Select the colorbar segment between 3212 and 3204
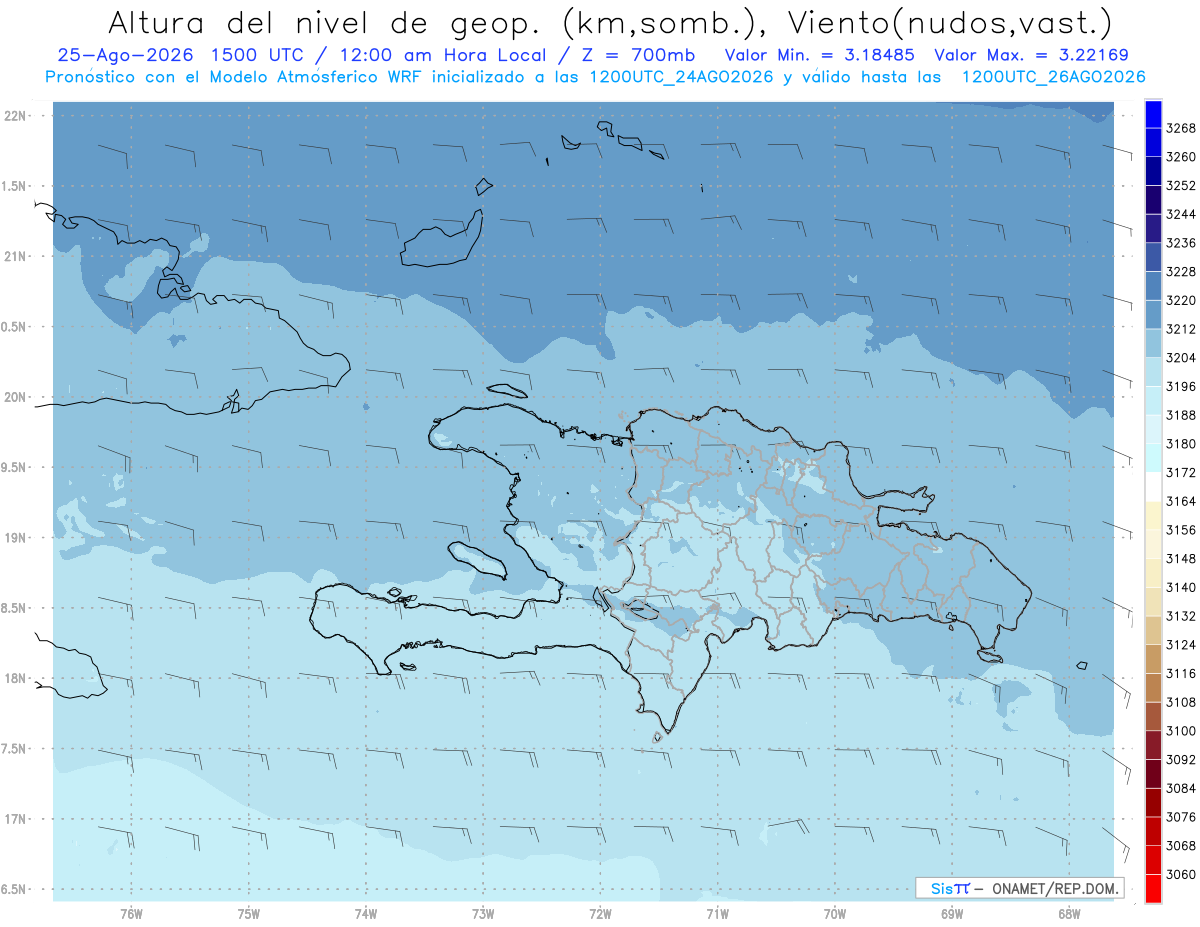This screenshot has height=927, width=1200. pos(1152,343)
